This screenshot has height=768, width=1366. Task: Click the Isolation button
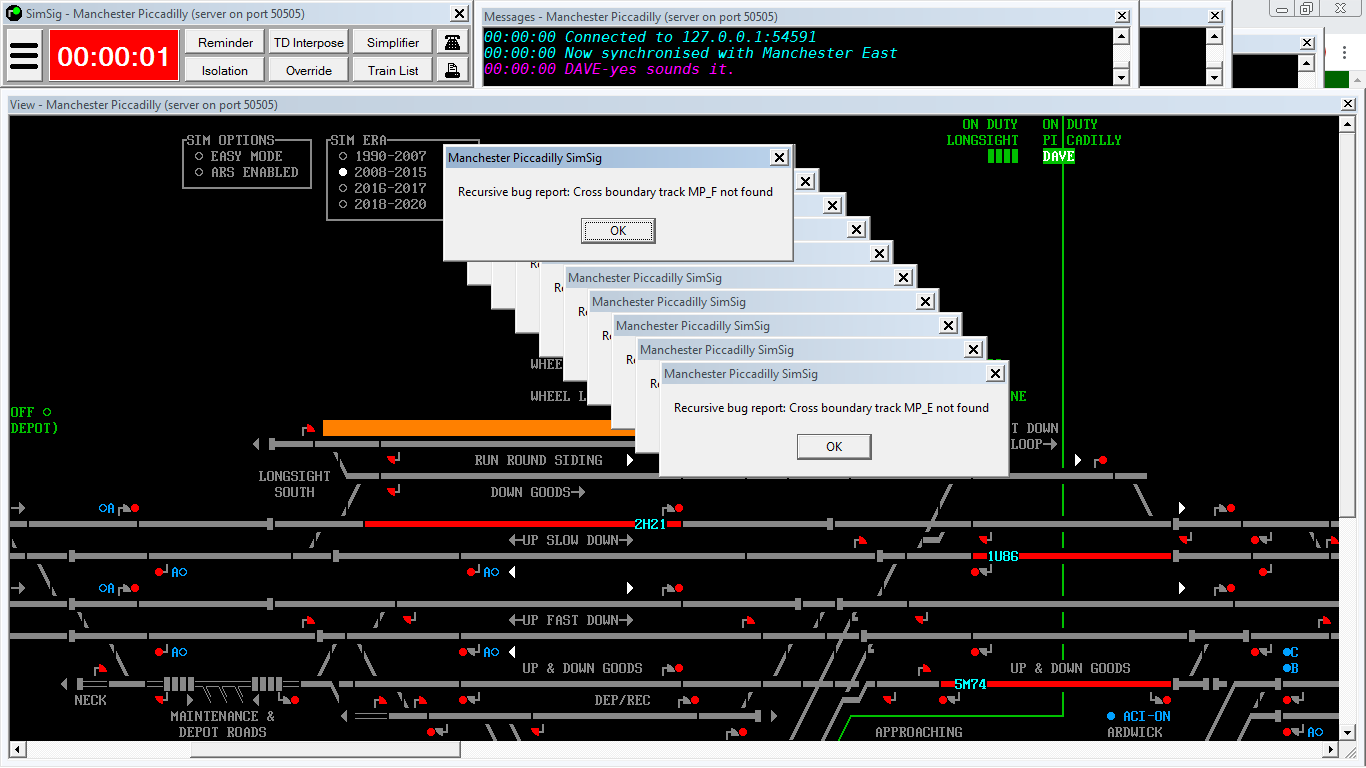(x=225, y=70)
